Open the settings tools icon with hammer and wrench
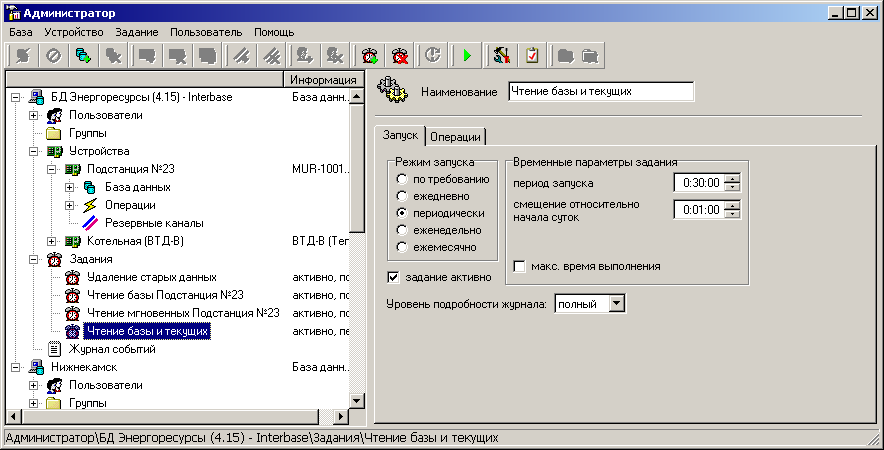Image resolution: width=884 pixels, height=450 pixels. pos(502,56)
